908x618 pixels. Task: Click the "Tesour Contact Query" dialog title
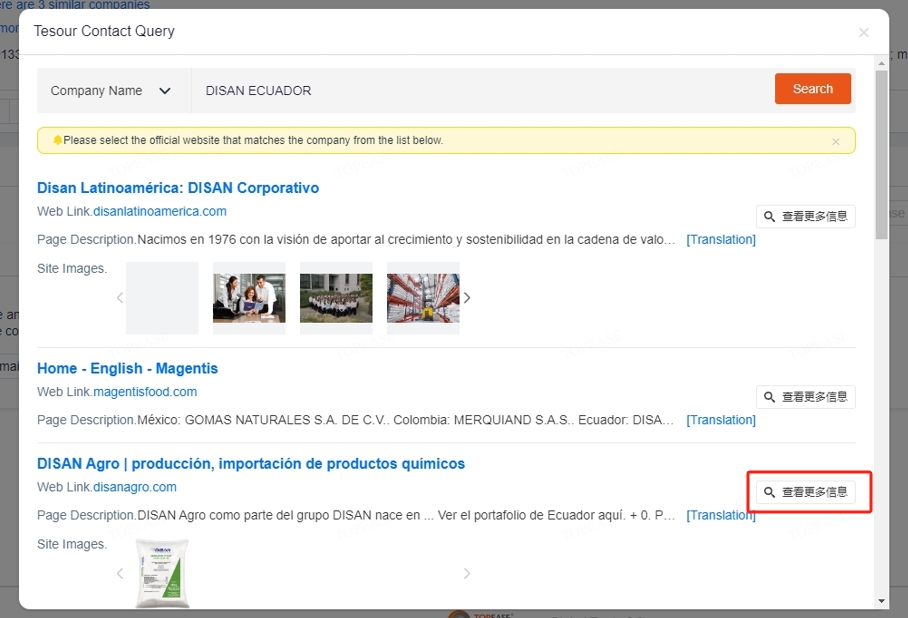coord(104,31)
